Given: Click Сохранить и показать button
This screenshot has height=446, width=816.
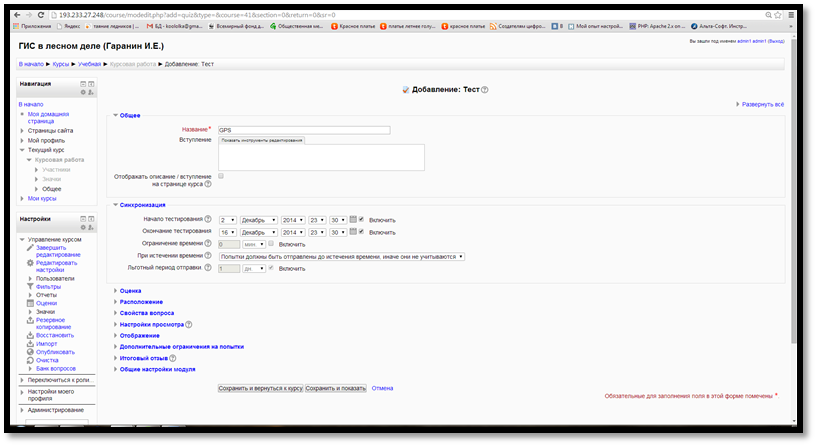Looking at the screenshot, I should [x=336, y=388].
